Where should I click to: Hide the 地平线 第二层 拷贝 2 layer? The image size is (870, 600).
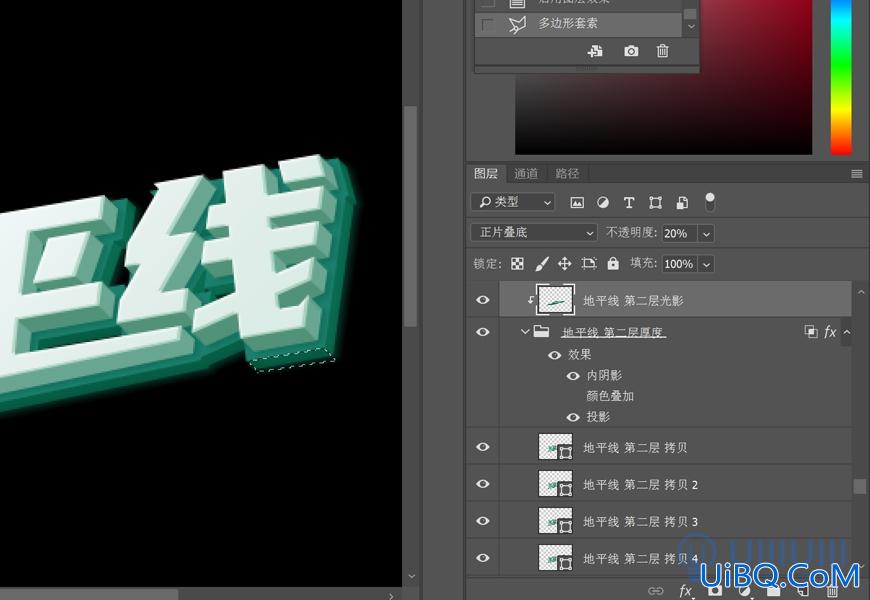[x=483, y=484]
